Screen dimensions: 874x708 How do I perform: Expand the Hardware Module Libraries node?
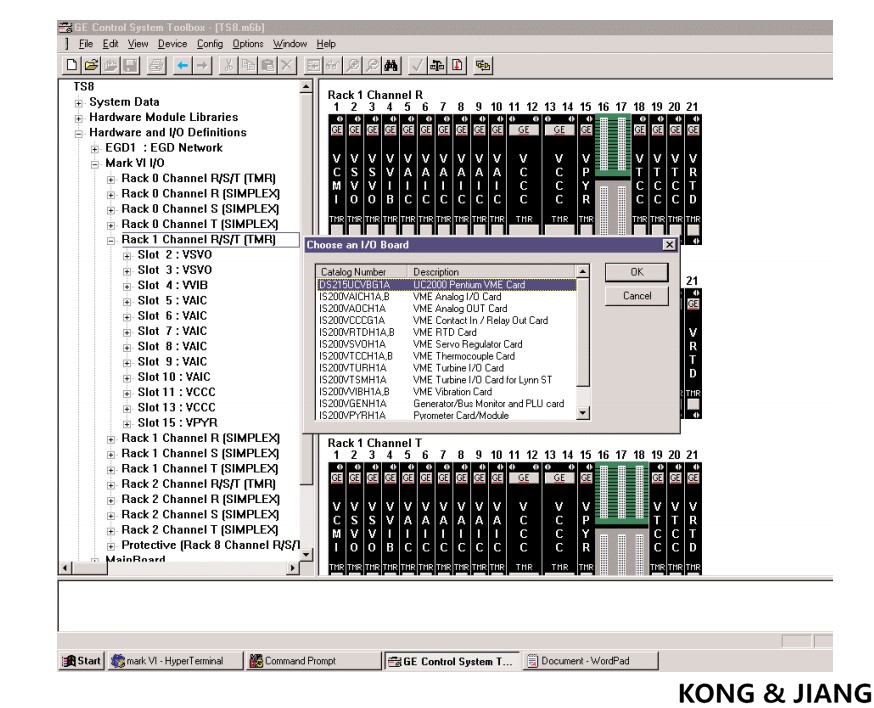(79, 118)
